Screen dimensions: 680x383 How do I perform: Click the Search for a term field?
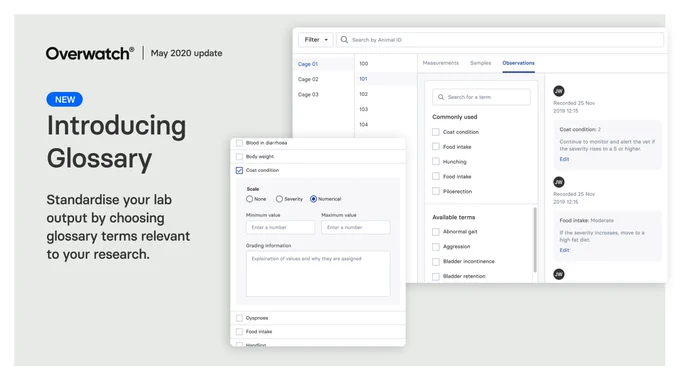coord(481,97)
